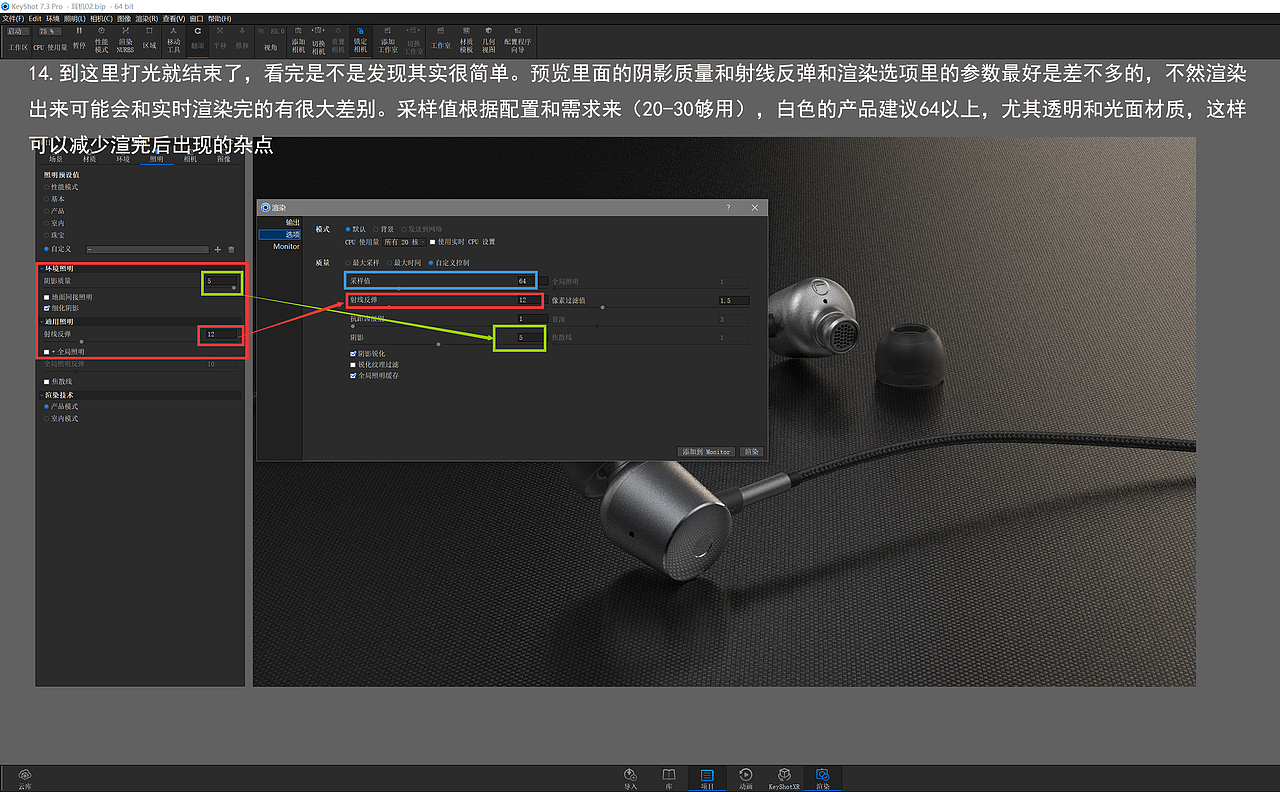Toggle lock camera (锁定相机)

pos(360,40)
